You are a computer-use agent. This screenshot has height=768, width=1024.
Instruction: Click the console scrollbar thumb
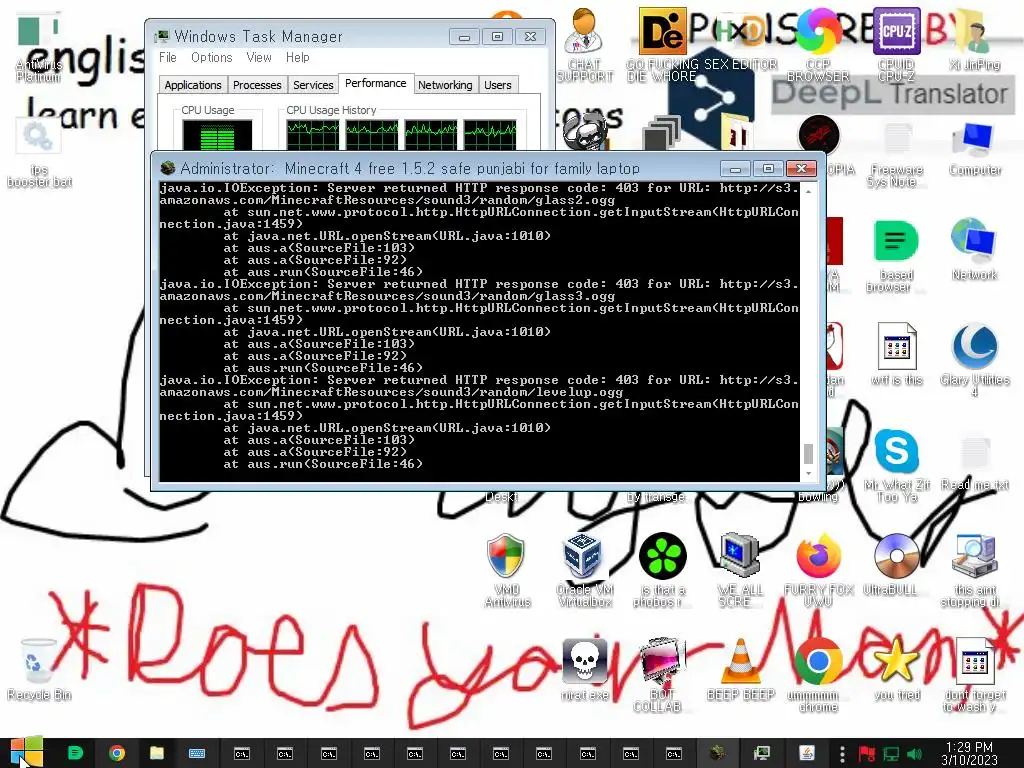[x=808, y=453]
